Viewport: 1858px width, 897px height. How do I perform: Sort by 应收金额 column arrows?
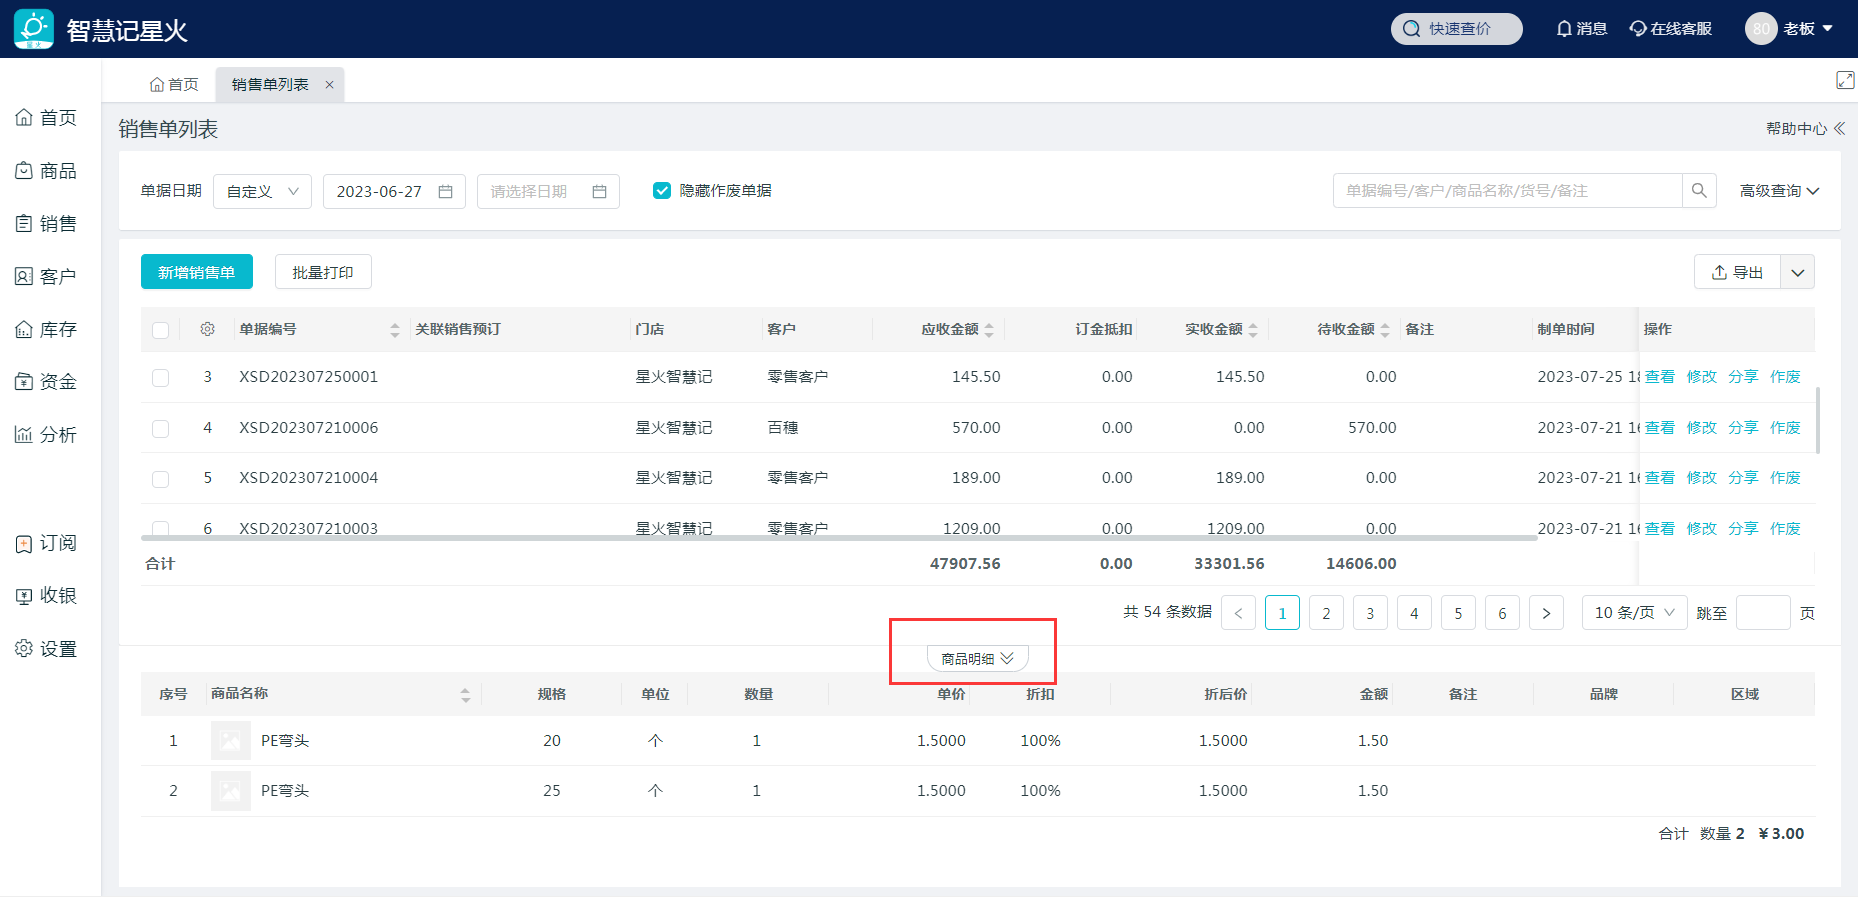click(x=989, y=330)
